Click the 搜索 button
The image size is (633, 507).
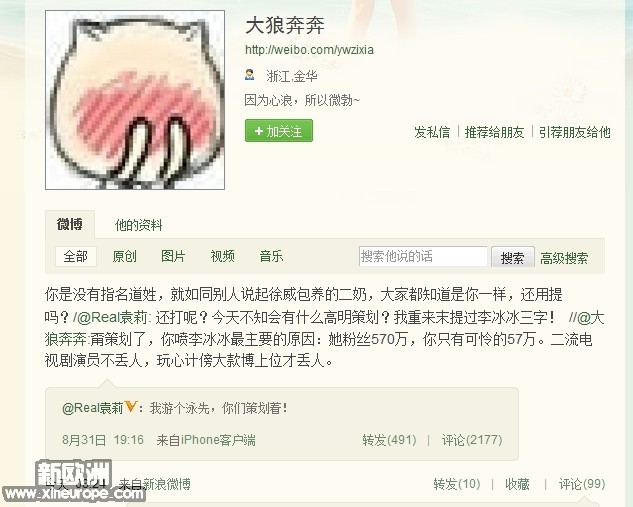[513, 257]
